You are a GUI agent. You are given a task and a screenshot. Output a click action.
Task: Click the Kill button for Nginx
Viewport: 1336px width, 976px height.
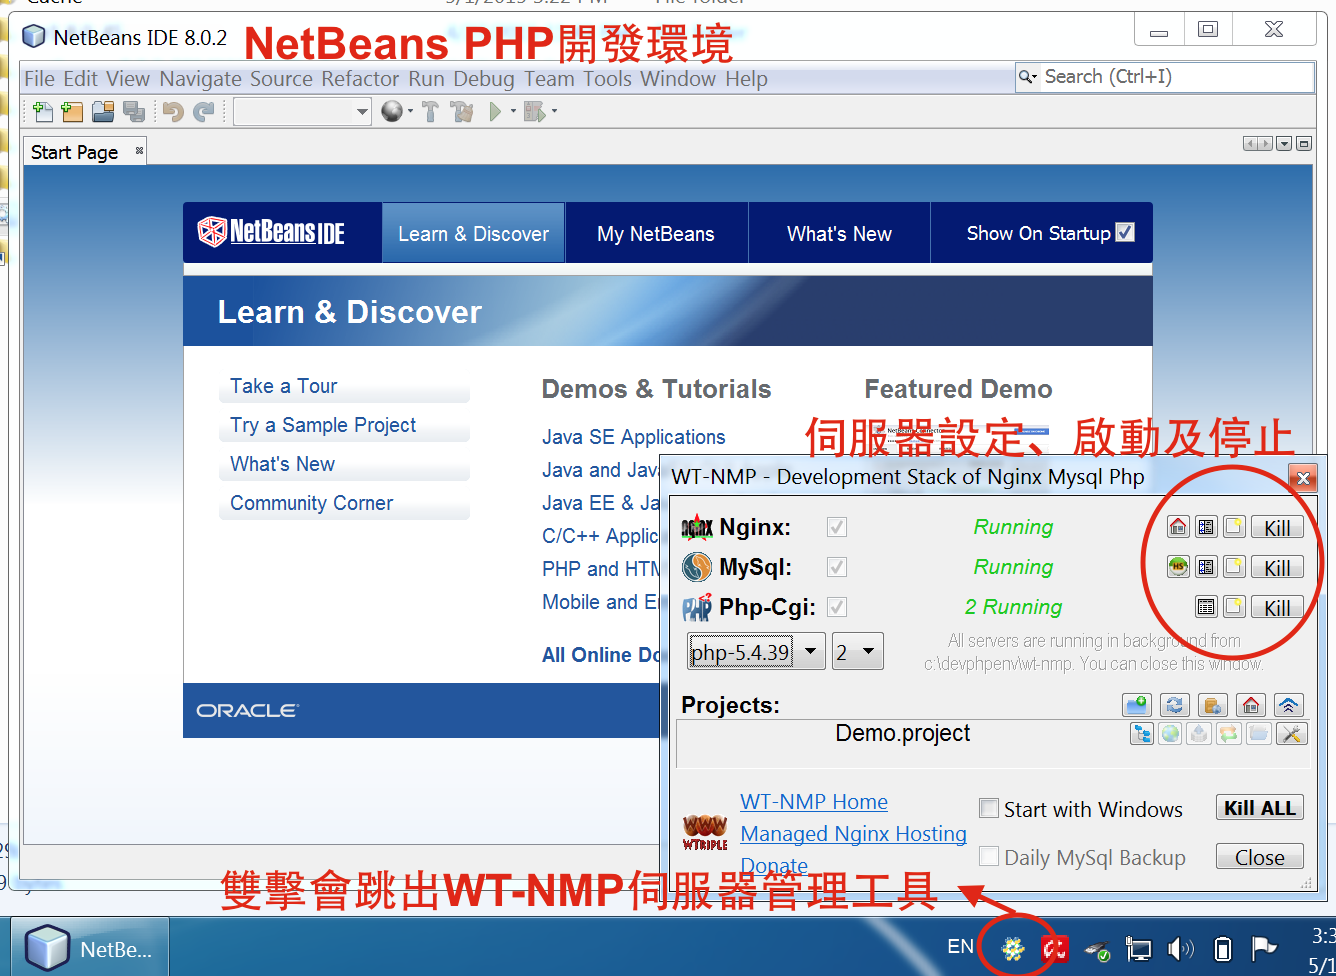pos(1277,527)
